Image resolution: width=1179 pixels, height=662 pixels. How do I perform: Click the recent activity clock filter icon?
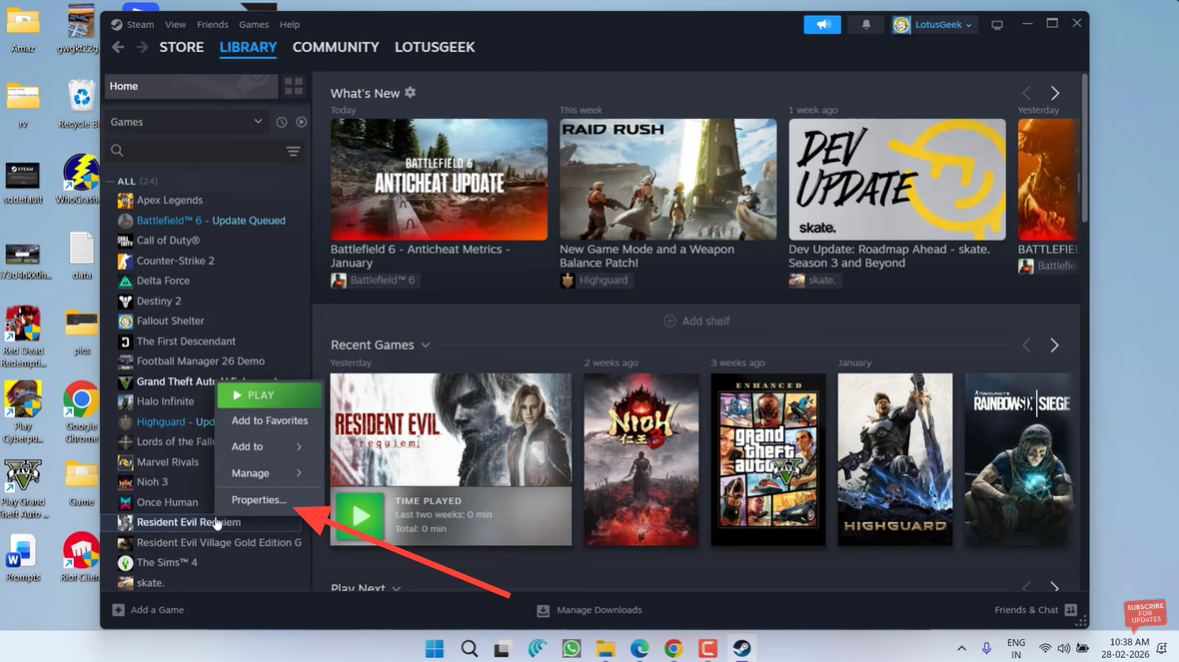(282, 122)
